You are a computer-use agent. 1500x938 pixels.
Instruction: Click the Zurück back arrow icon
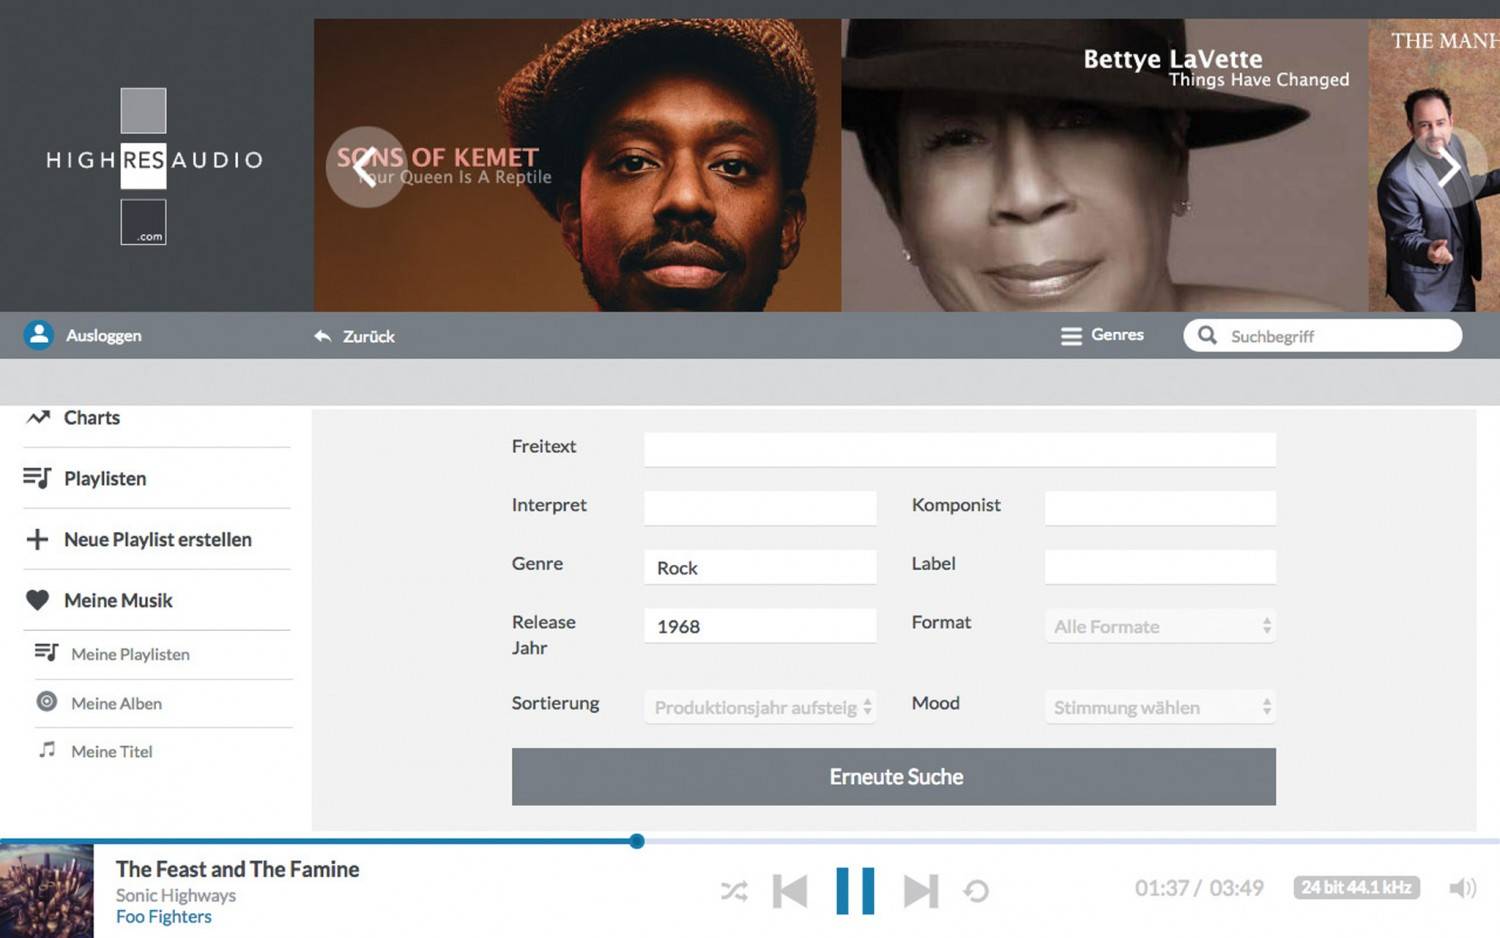(x=322, y=336)
